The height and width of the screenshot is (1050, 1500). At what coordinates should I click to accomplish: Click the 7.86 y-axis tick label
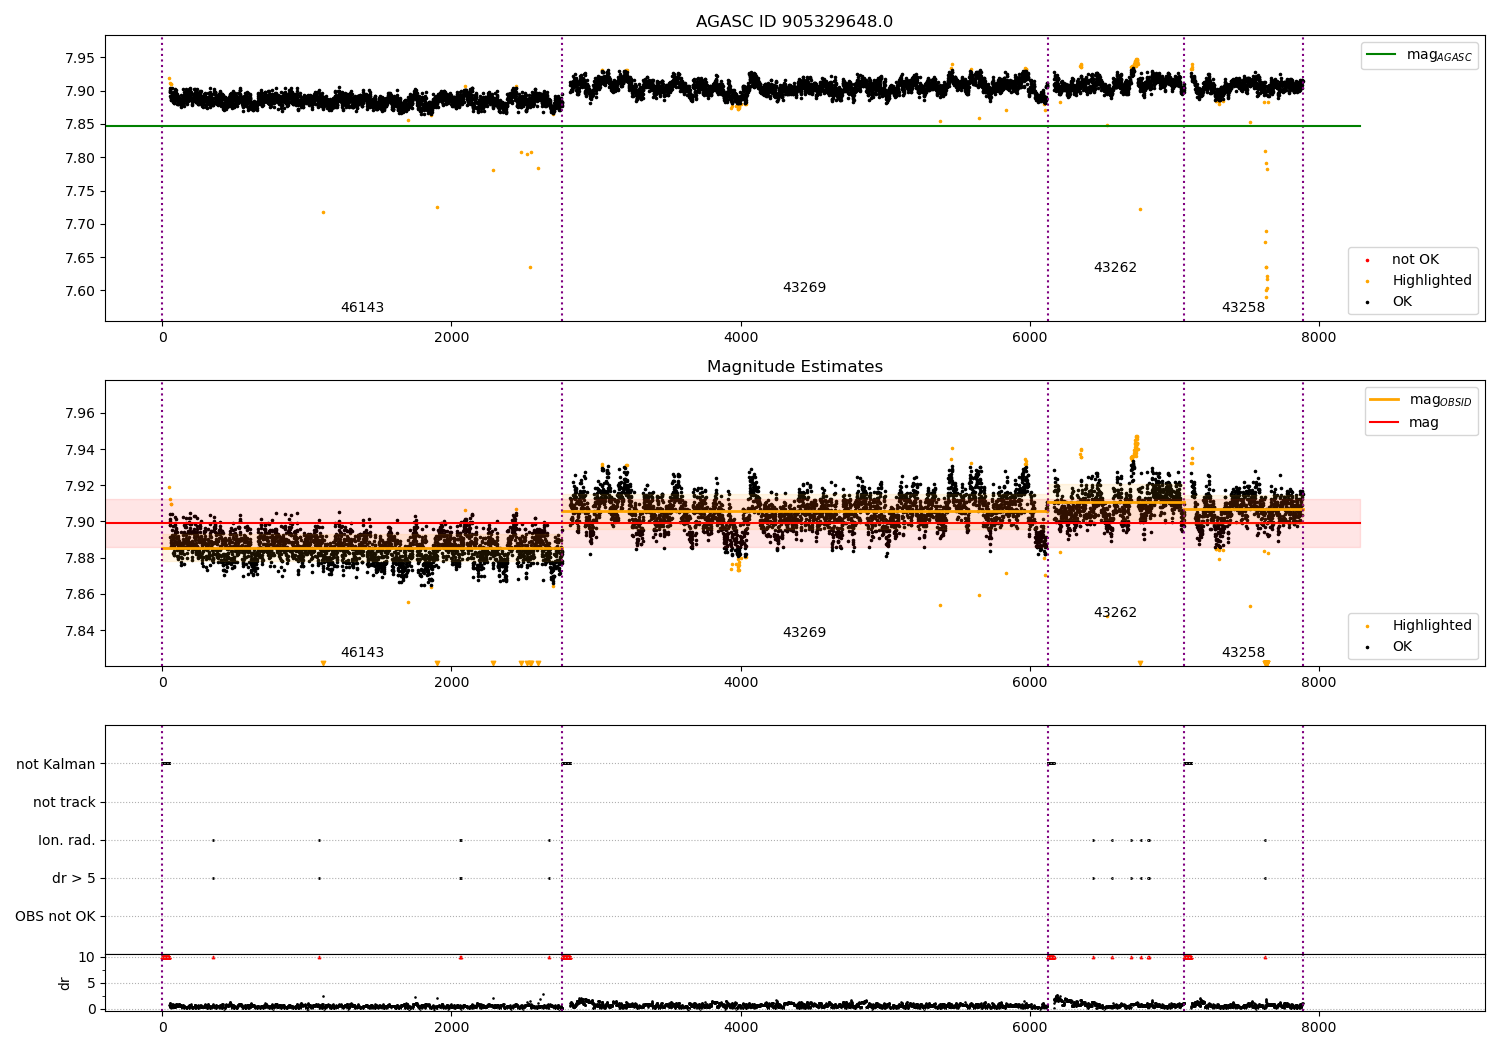tap(79, 595)
